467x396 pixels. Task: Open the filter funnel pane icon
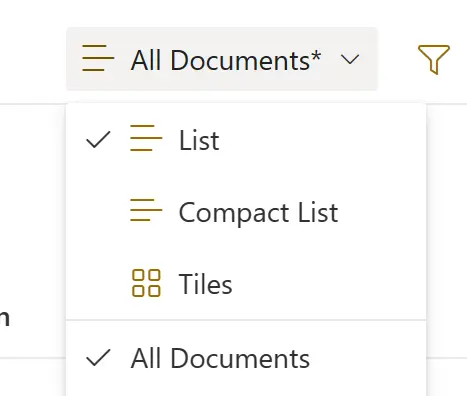click(433, 59)
